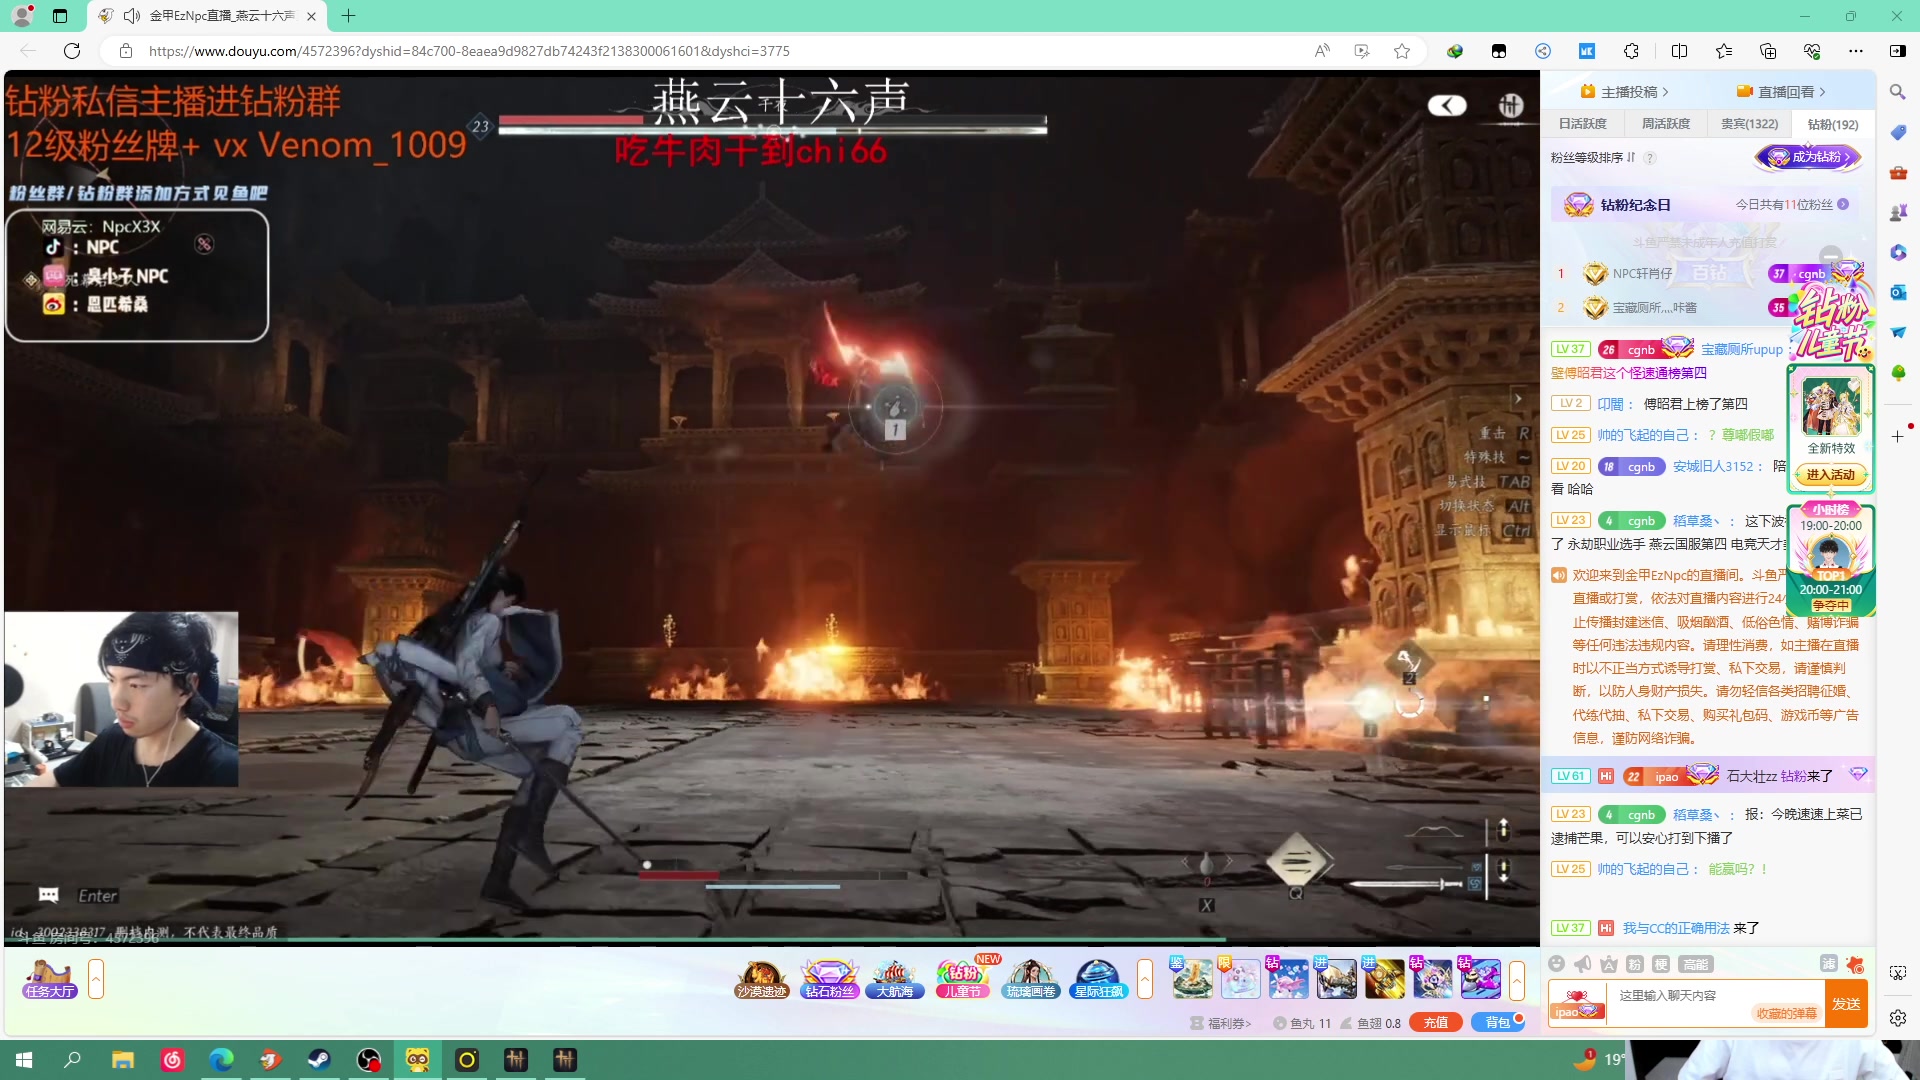Open the 大航海 activity icon
Image resolution: width=1920 pixels, height=1080 pixels.
tap(895, 979)
